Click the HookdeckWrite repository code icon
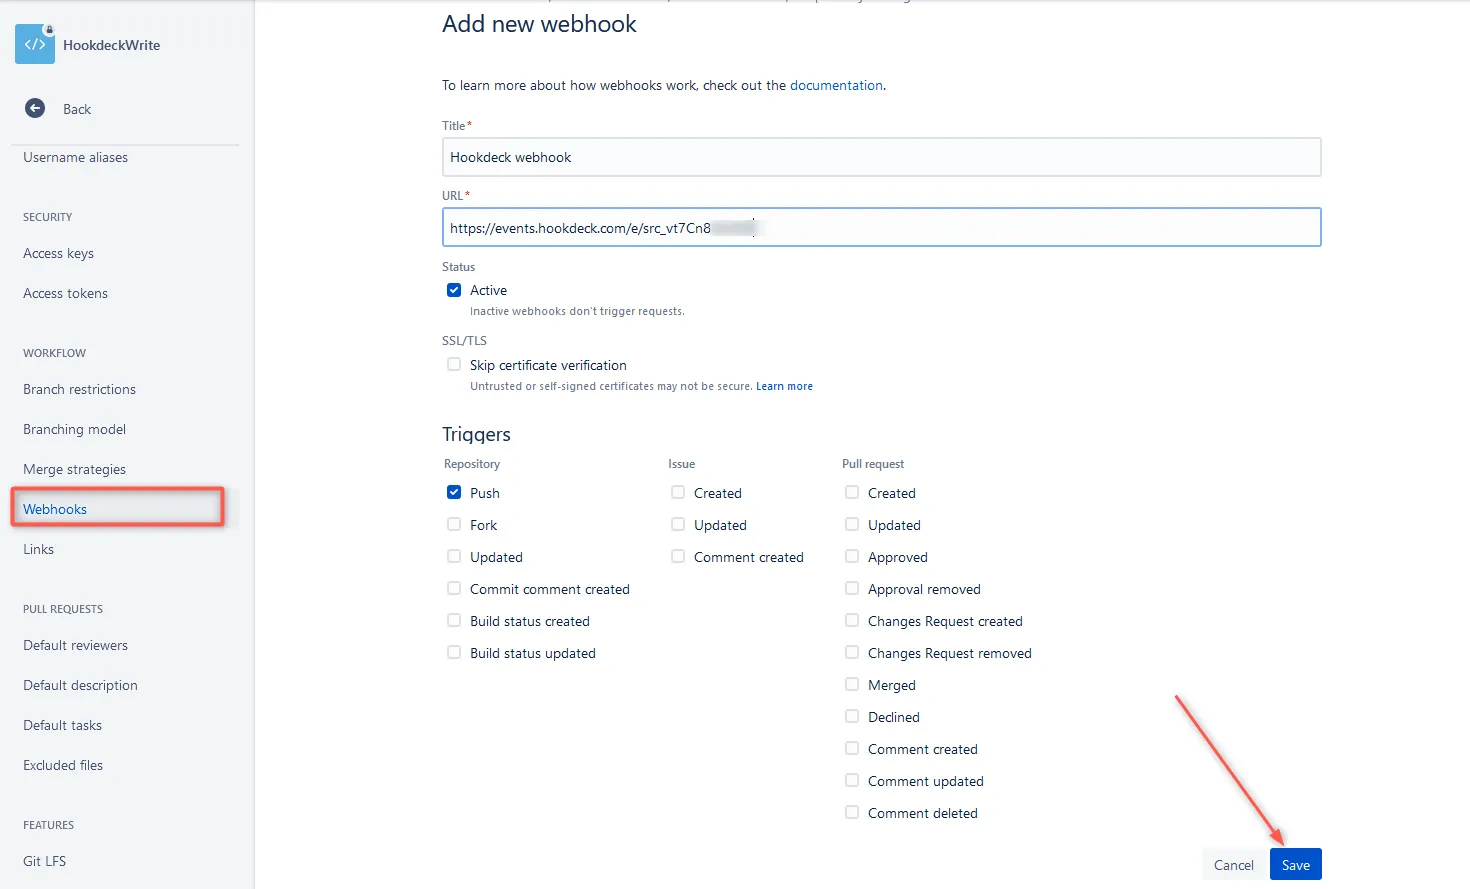This screenshot has width=1470, height=889. click(x=35, y=44)
